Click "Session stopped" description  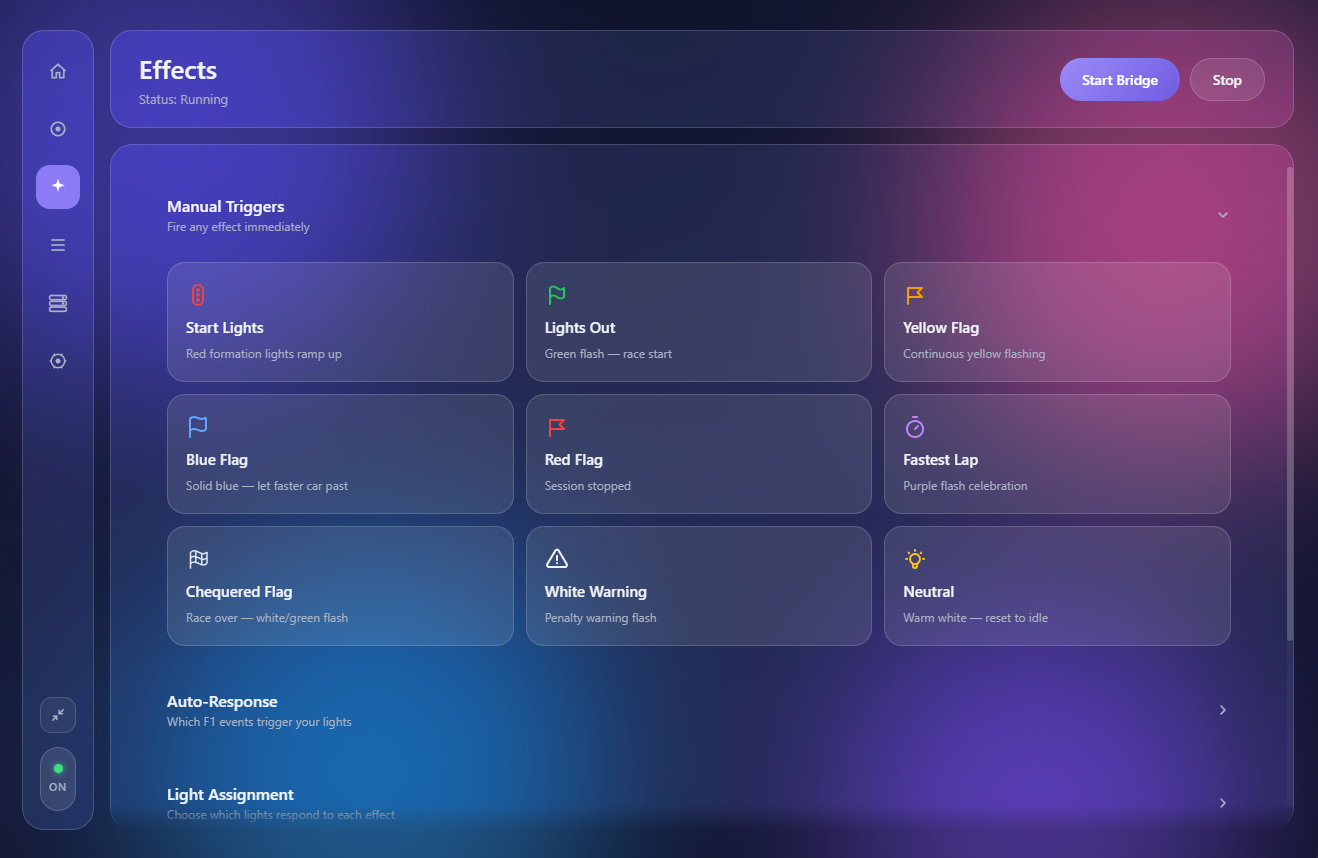click(x=588, y=486)
